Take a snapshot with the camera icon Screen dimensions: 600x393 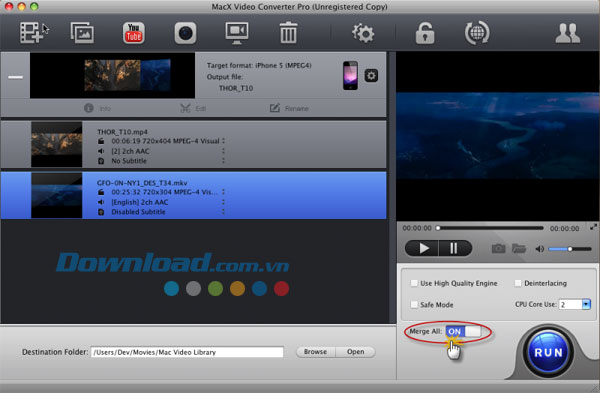coord(498,249)
